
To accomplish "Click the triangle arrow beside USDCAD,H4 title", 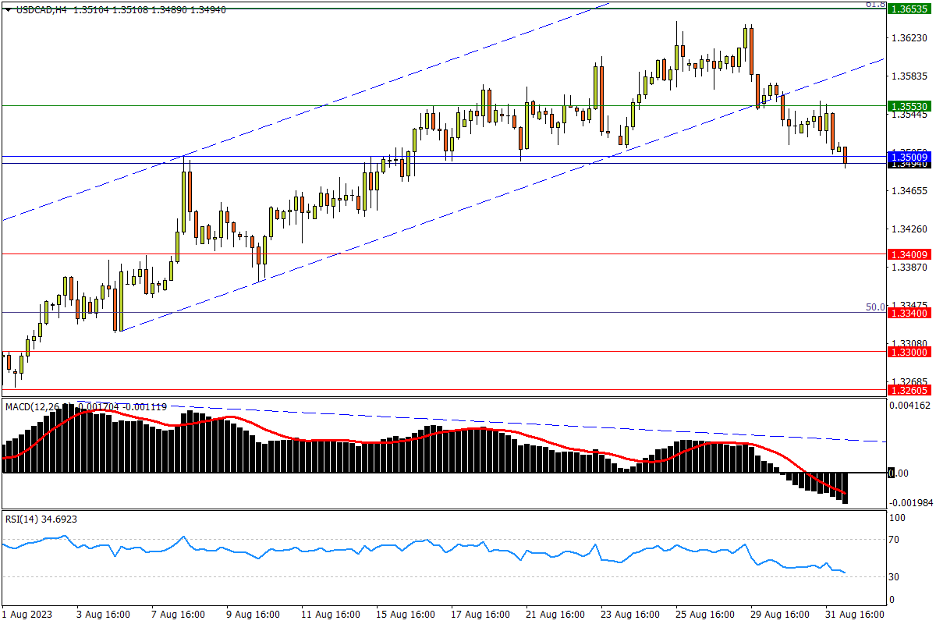I will point(8,9).
